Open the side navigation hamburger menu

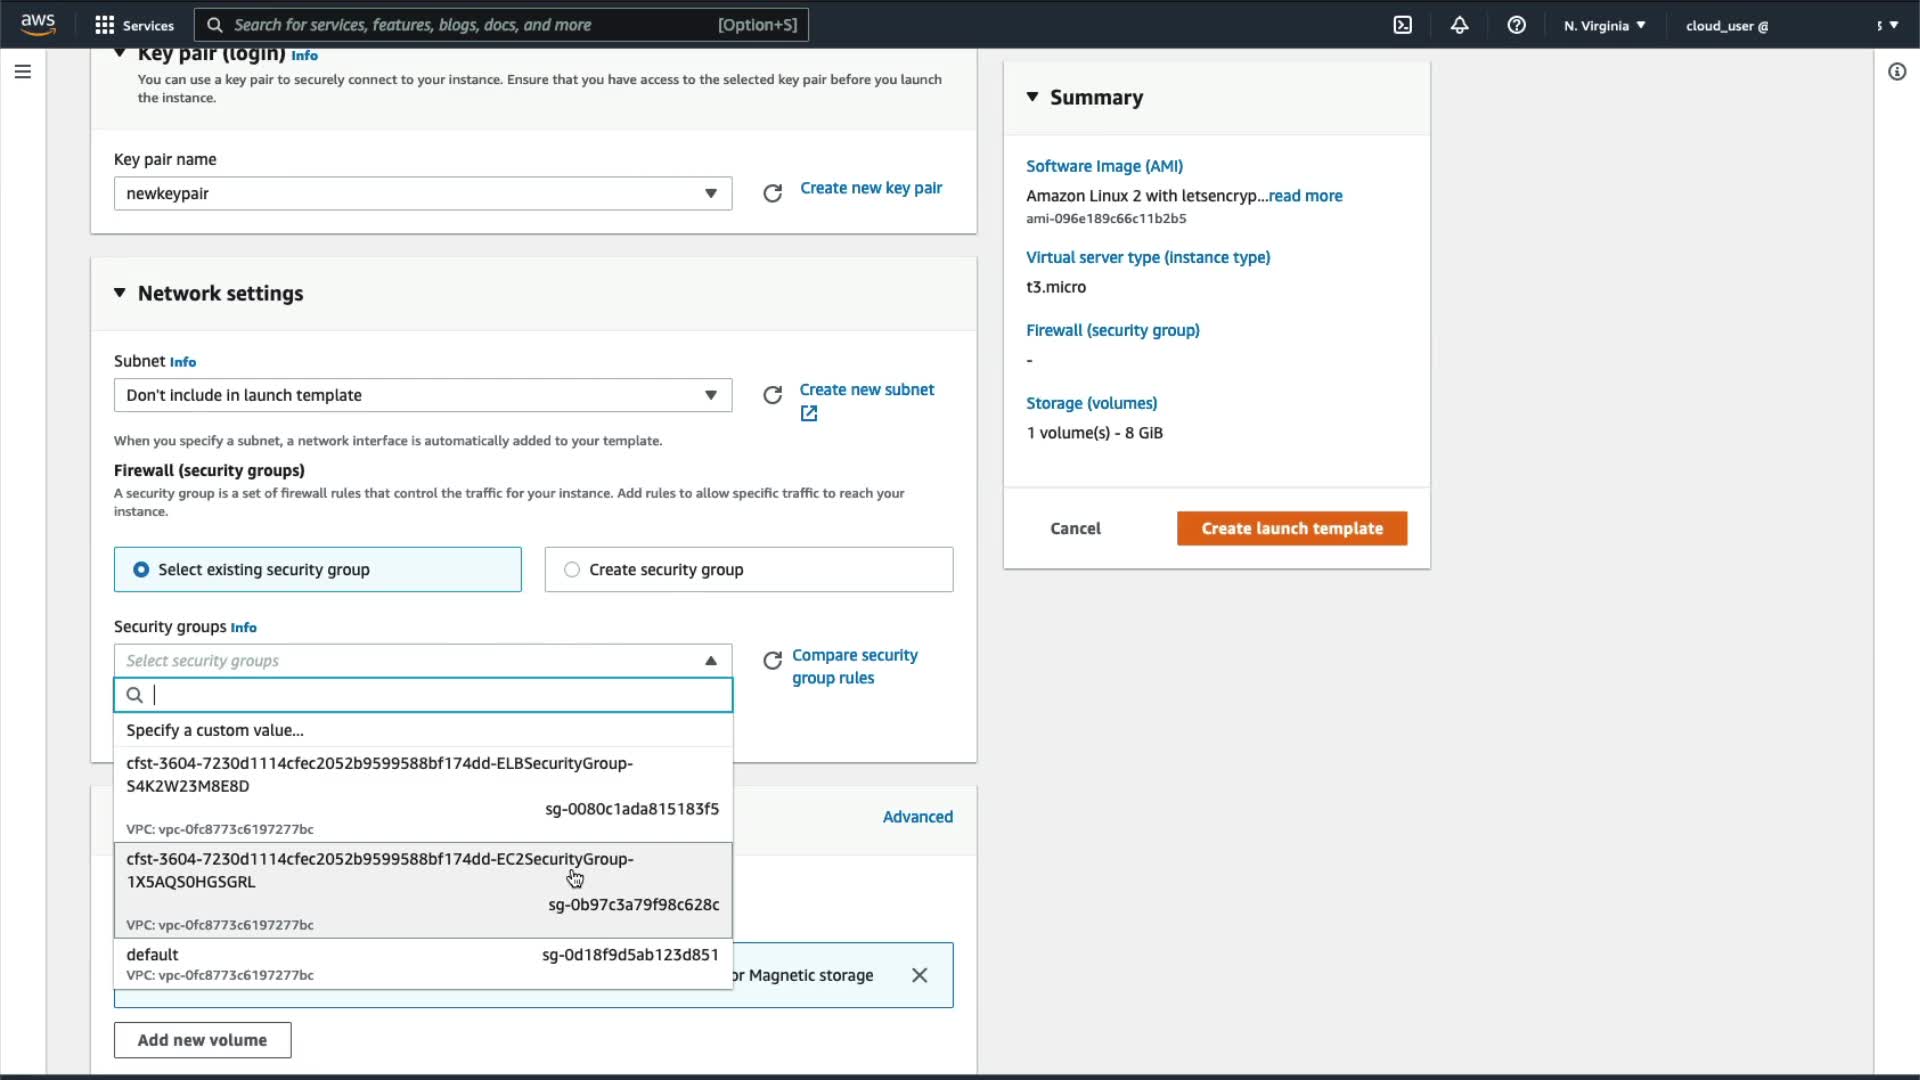coord(23,72)
